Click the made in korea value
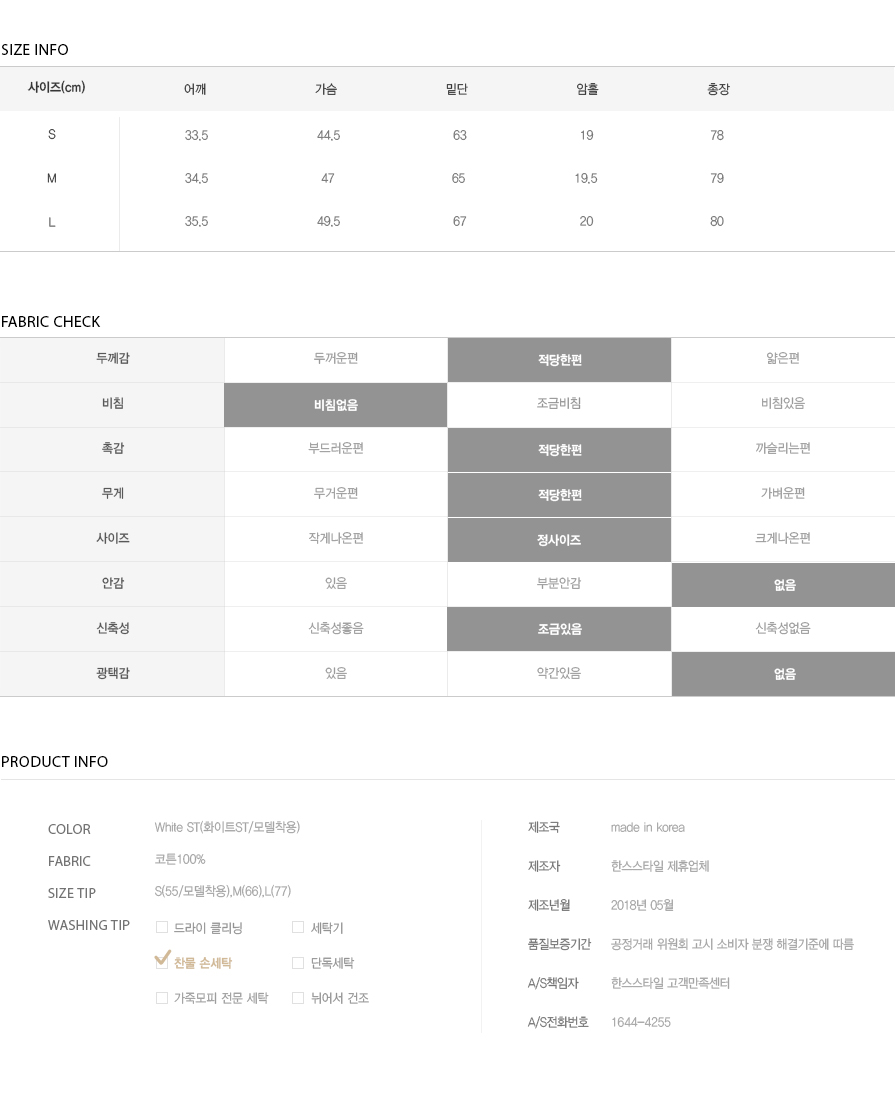The width and height of the screenshot is (895, 1108). (x=648, y=827)
